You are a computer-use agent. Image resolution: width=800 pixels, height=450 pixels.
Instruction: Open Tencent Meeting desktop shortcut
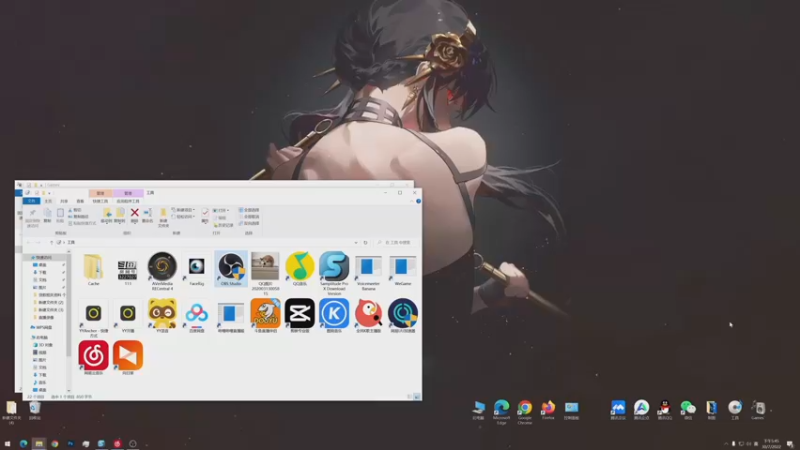click(618, 410)
